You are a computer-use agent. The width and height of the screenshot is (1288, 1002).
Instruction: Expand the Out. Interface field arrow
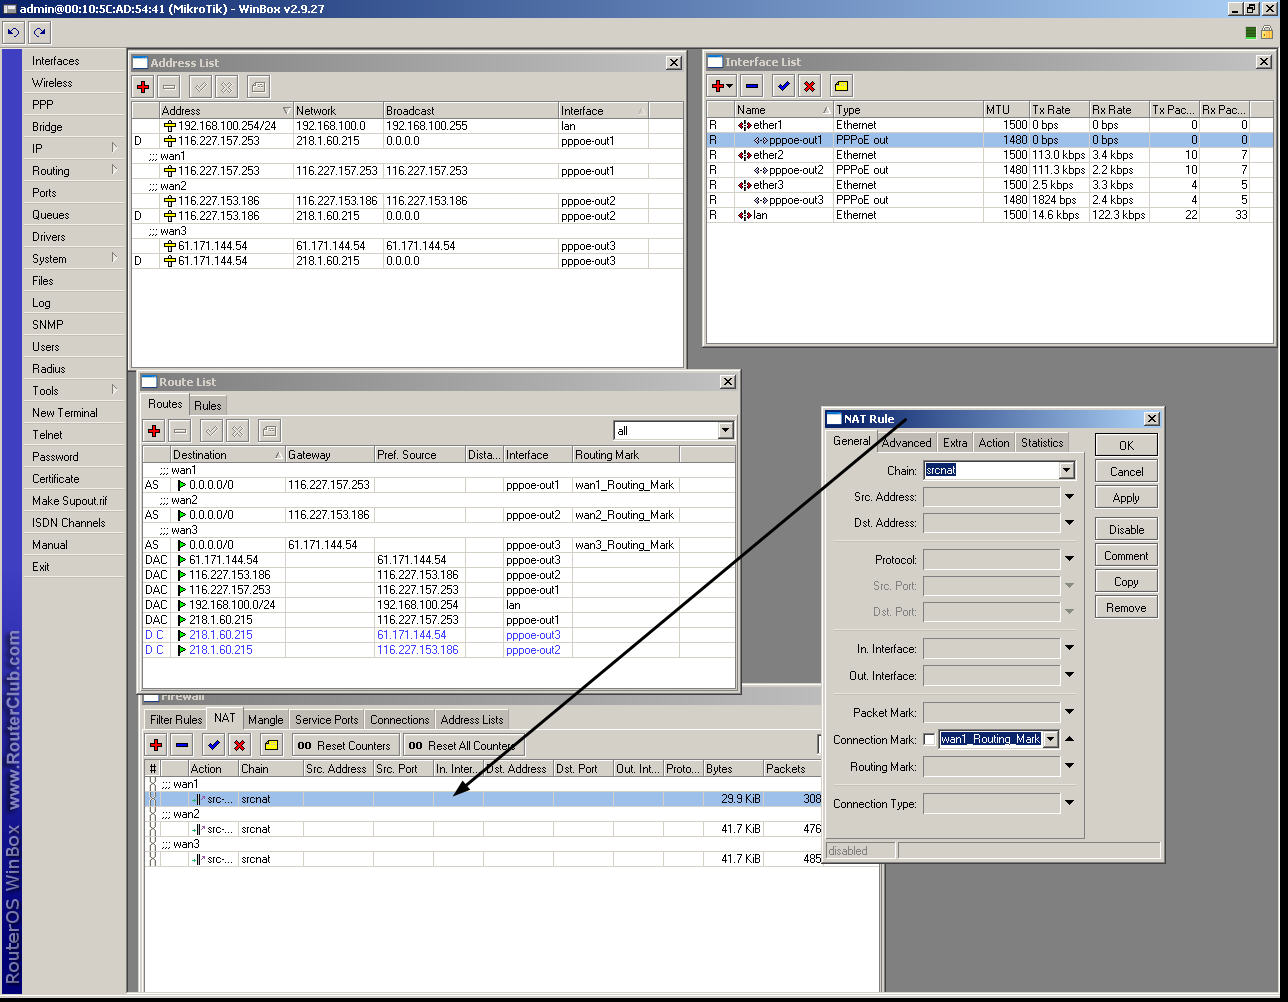1069,676
